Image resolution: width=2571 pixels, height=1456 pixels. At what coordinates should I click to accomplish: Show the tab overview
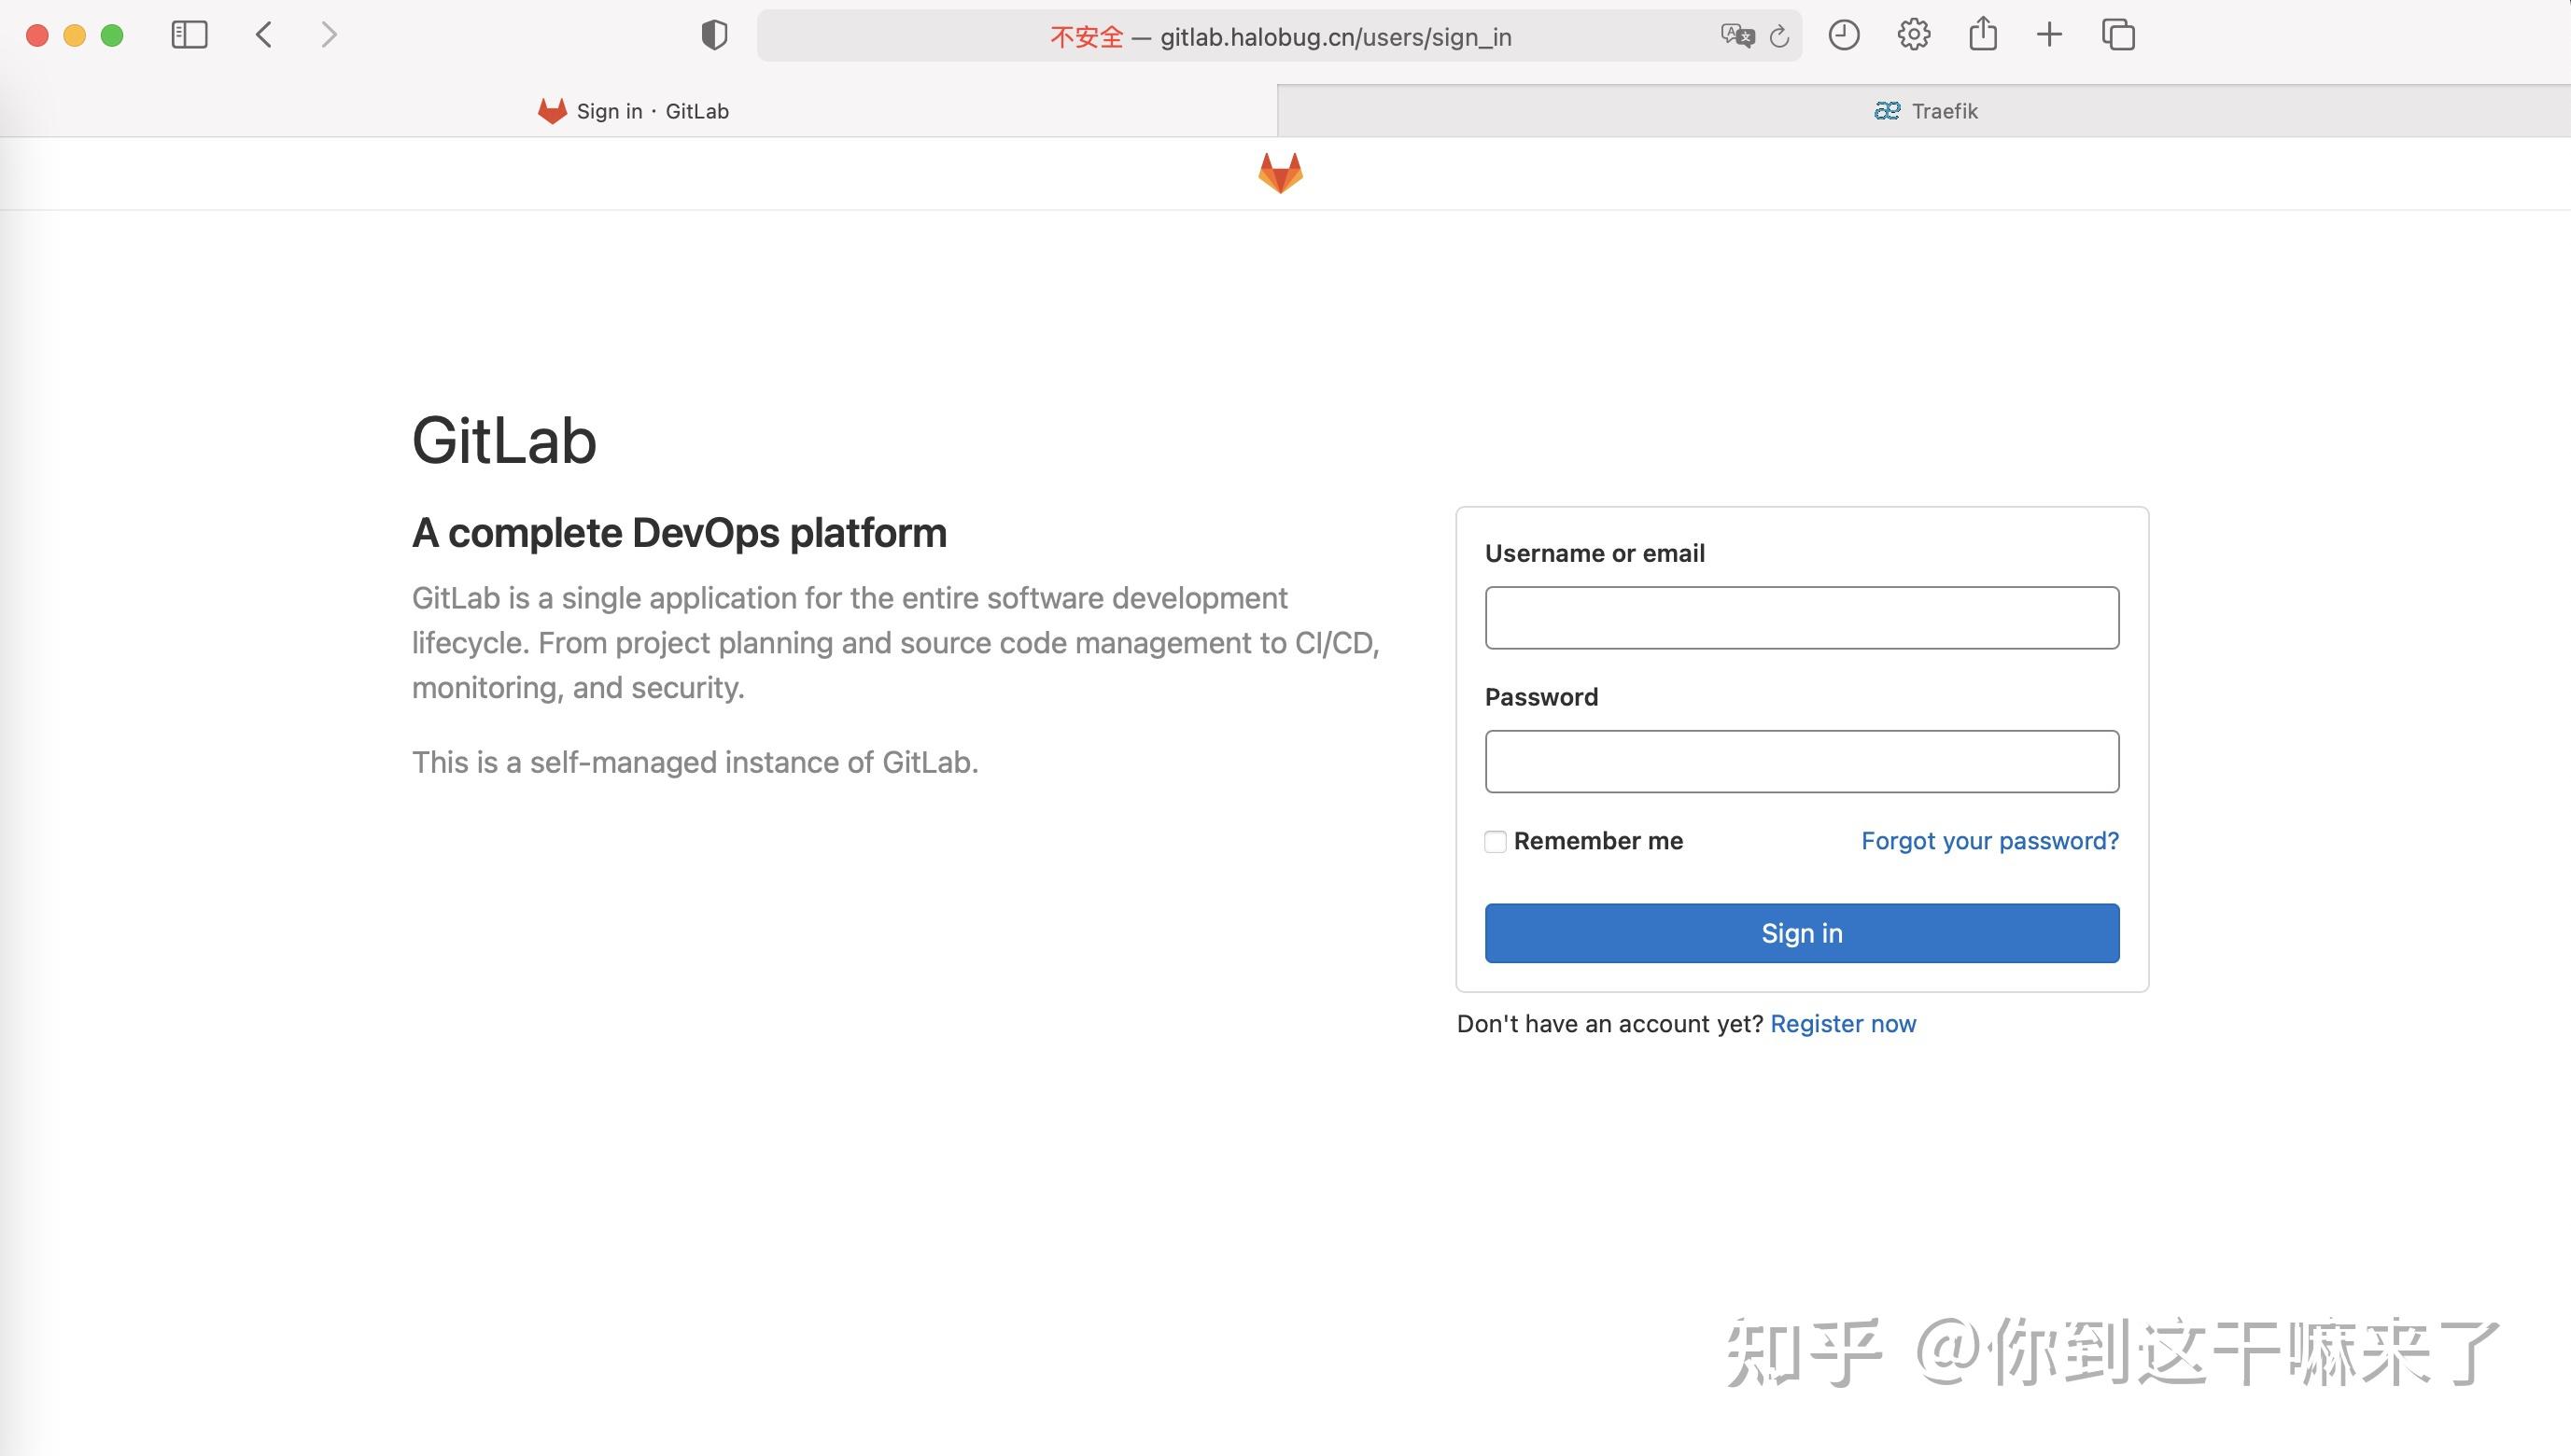(2118, 34)
